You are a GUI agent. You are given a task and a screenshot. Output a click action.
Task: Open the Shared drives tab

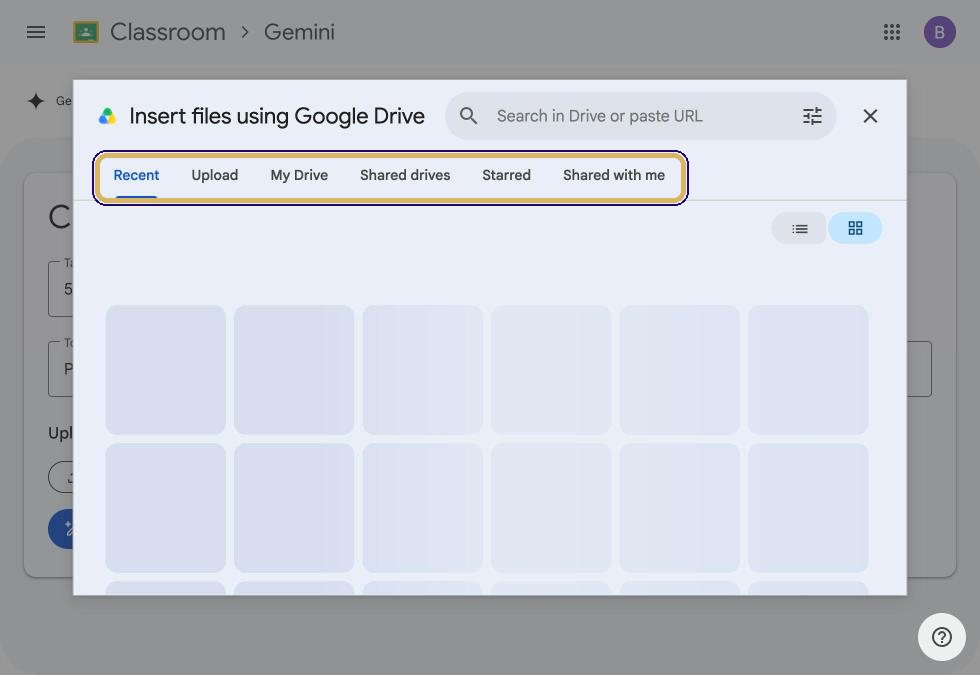point(405,176)
